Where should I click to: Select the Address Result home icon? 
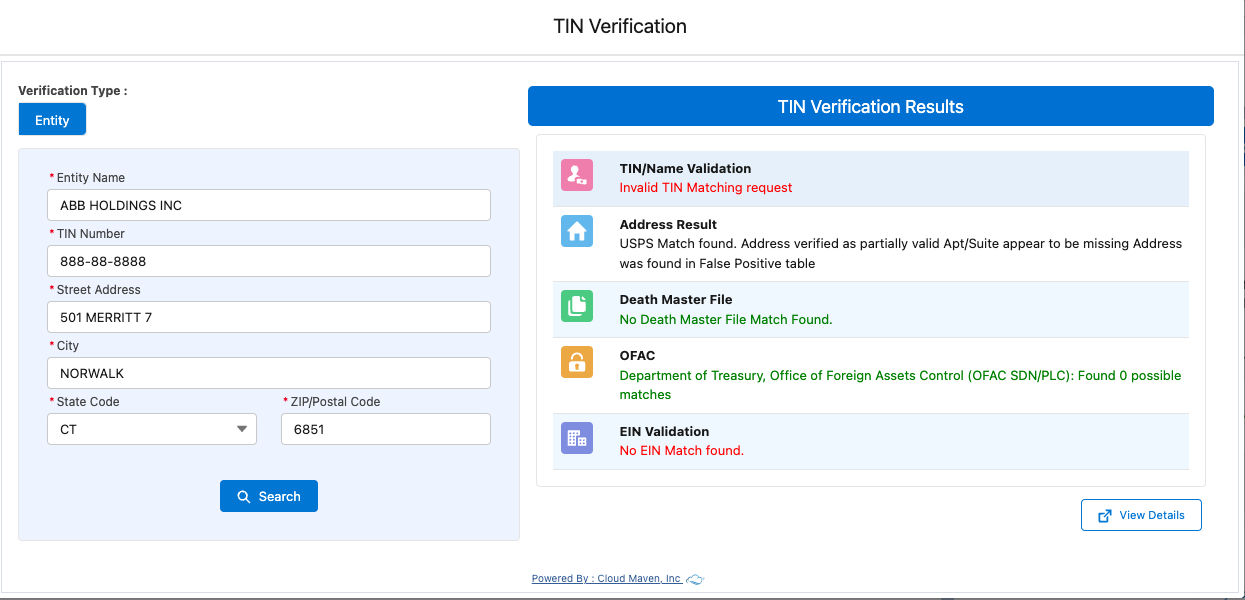pos(576,231)
